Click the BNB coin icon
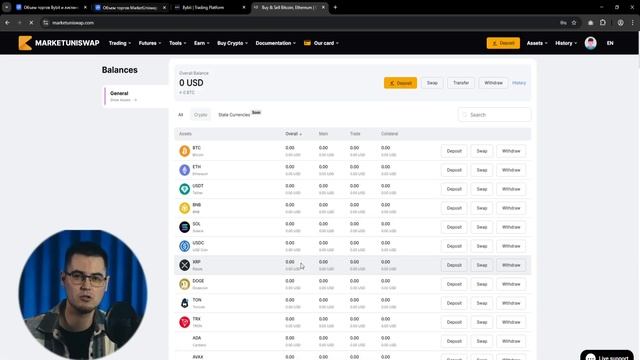This screenshot has width=640, height=360. tap(184, 208)
